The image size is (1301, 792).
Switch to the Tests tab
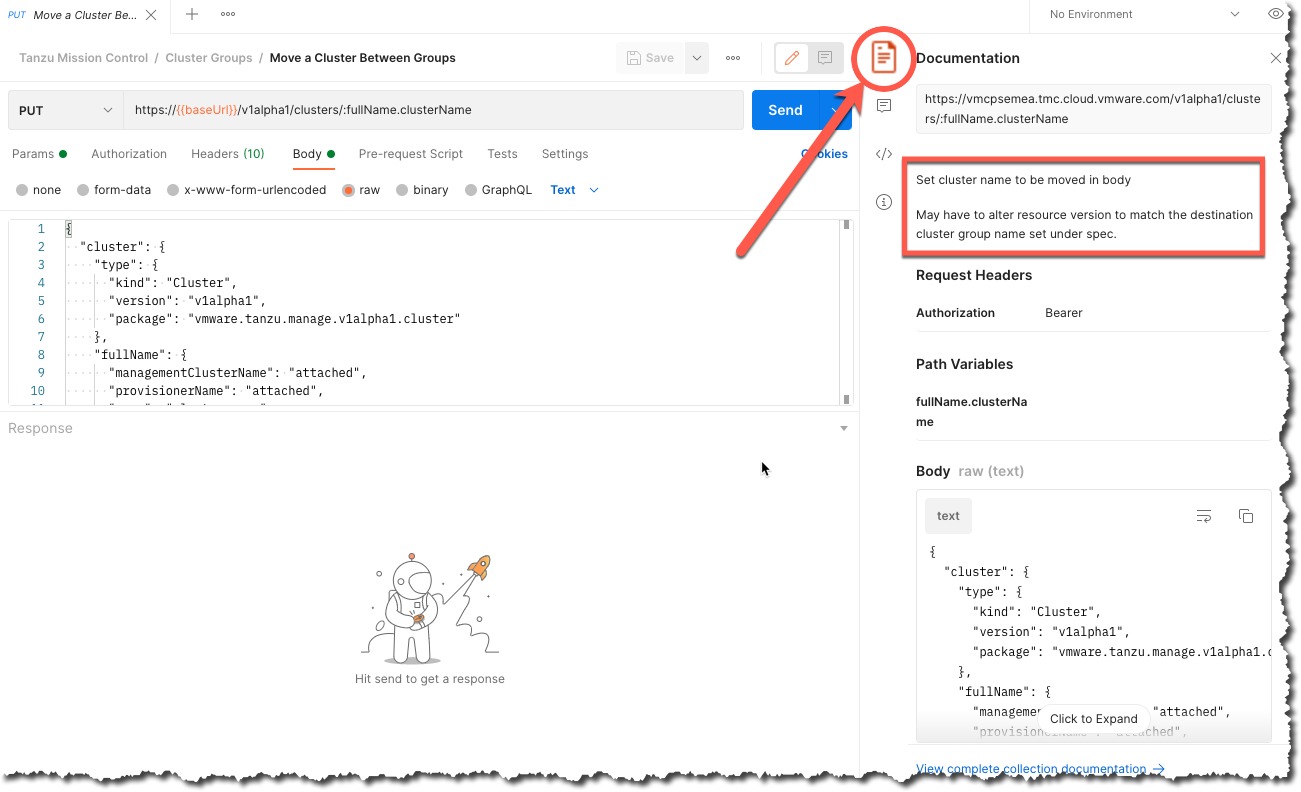coord(502,154)
